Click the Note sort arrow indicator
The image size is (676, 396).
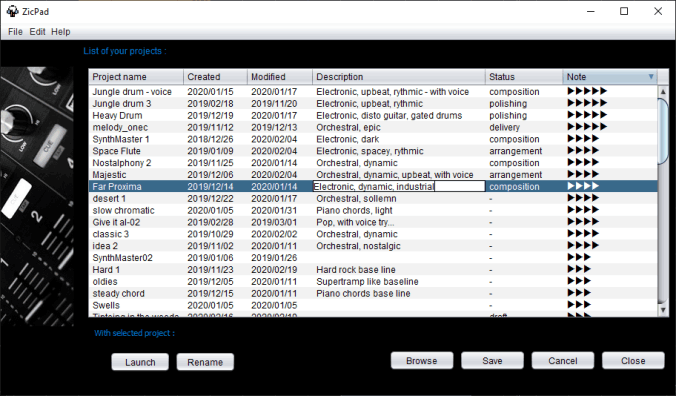click(x=651, y=77)
